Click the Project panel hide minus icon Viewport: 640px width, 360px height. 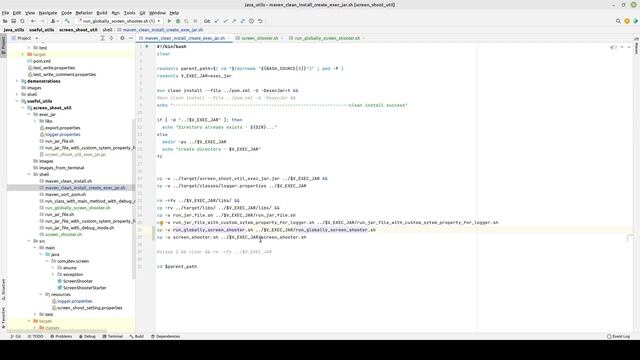click(x=131, y=38)
